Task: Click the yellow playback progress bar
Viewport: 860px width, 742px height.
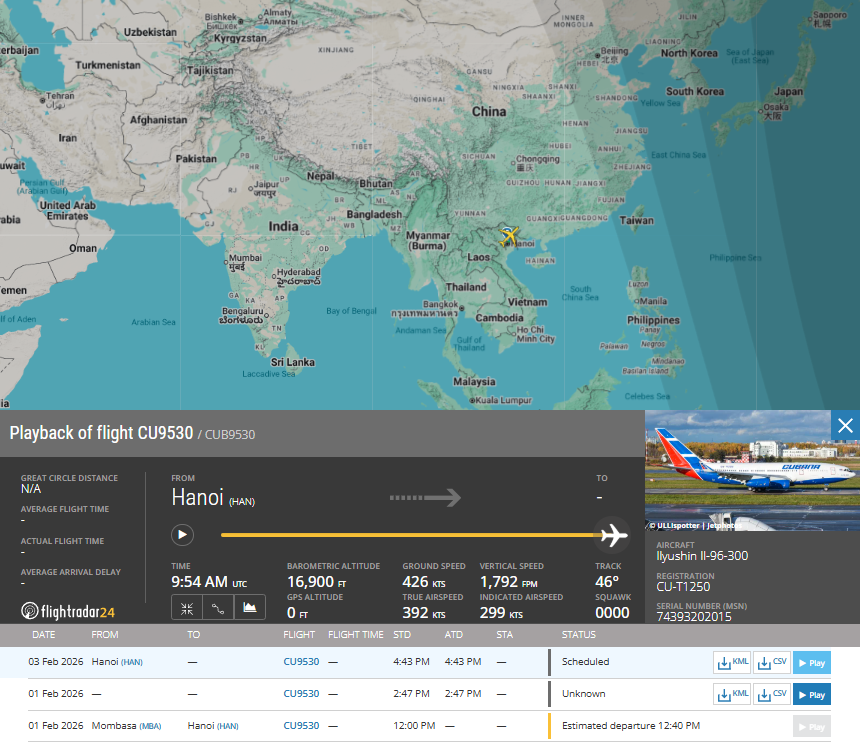Action: tap(409, 535)
